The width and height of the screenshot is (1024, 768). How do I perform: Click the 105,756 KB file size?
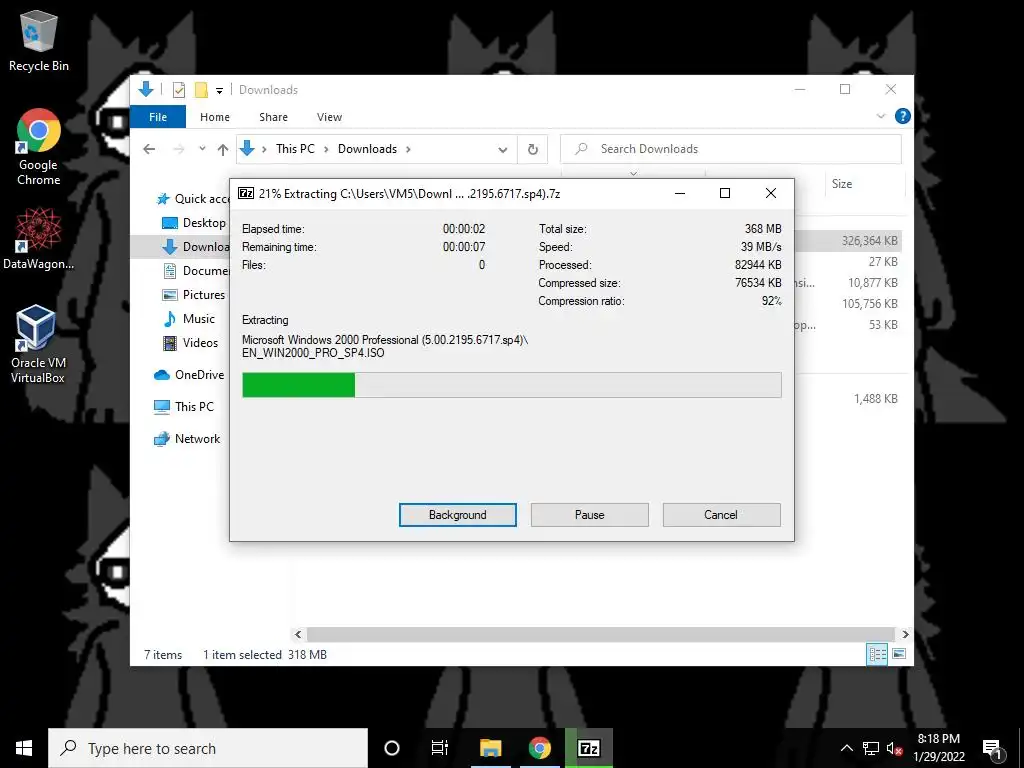[x=869, y=304]
